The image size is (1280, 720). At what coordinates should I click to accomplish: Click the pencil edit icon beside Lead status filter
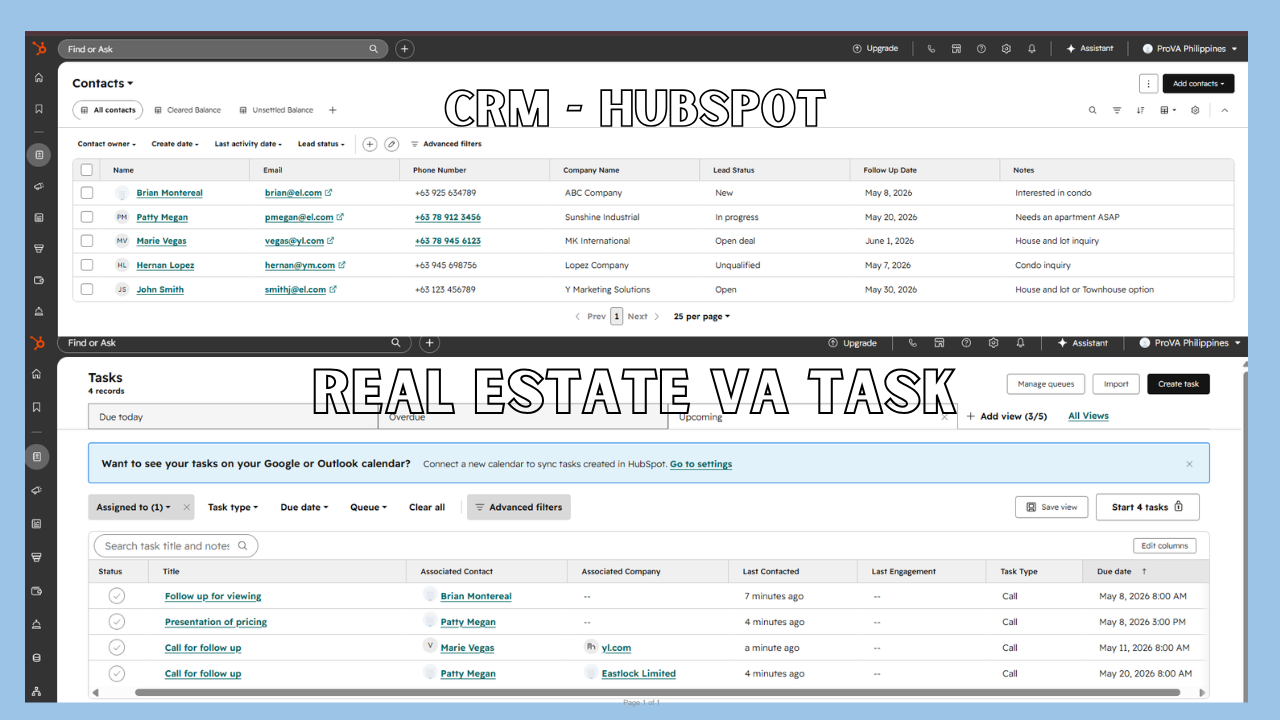pyautogui.click(x=392, y=144)
